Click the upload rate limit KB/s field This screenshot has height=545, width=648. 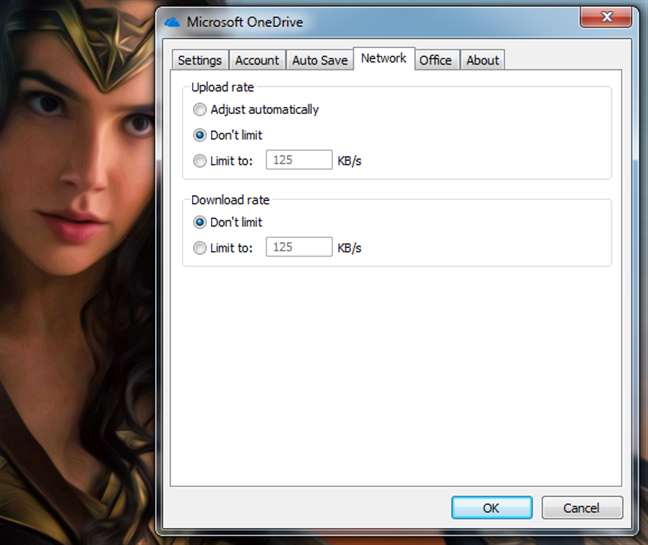(299, 160)
